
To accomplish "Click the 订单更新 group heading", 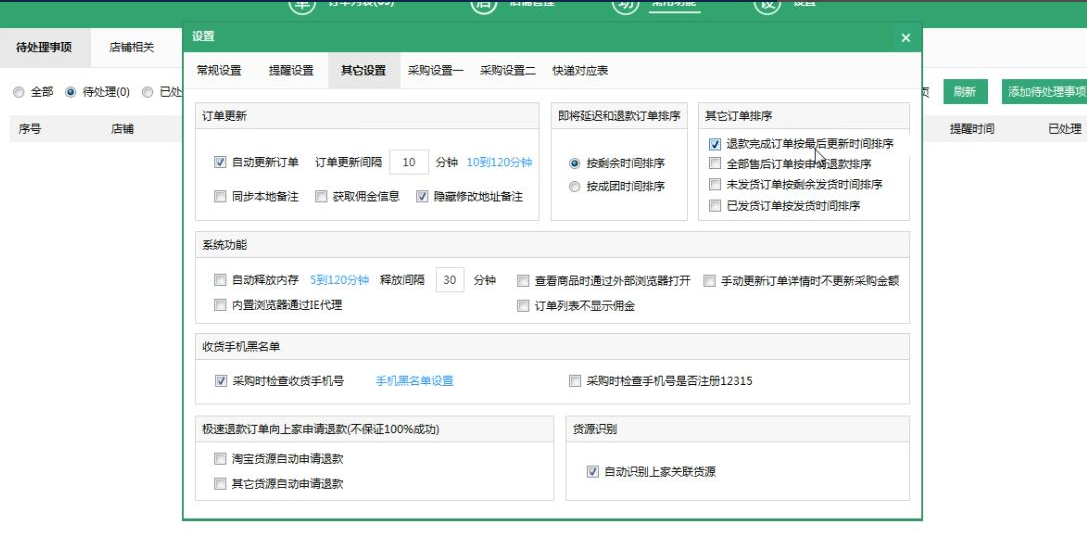I will pyautogui.click(x=225, y=116).
